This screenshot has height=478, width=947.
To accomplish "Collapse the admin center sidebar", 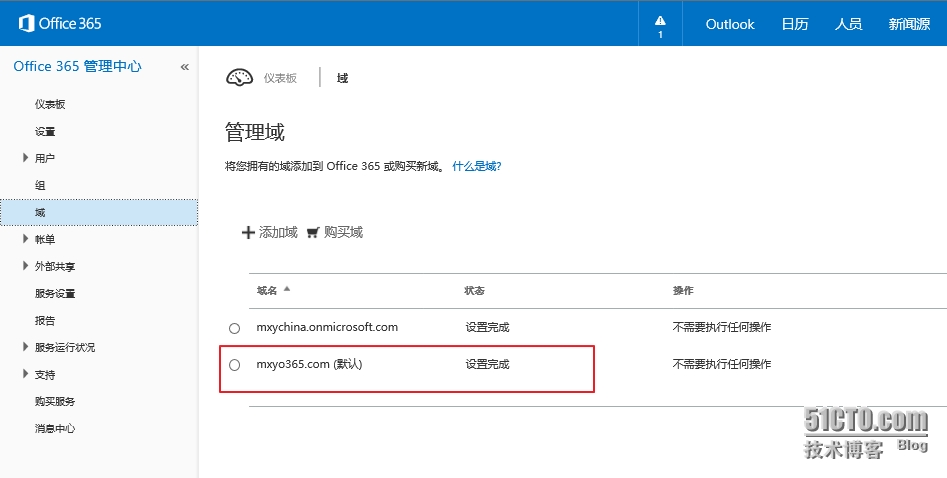I will [x=184, y=67].
